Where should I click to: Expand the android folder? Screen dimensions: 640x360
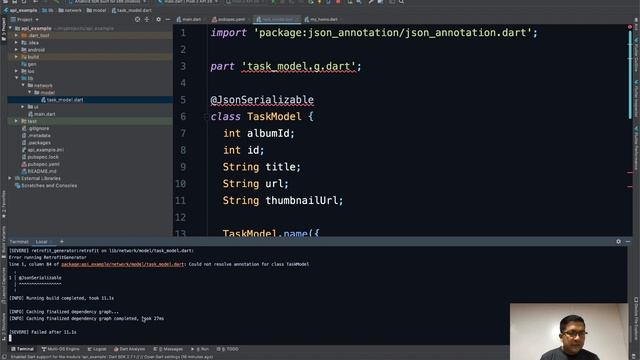coord(16,50)
